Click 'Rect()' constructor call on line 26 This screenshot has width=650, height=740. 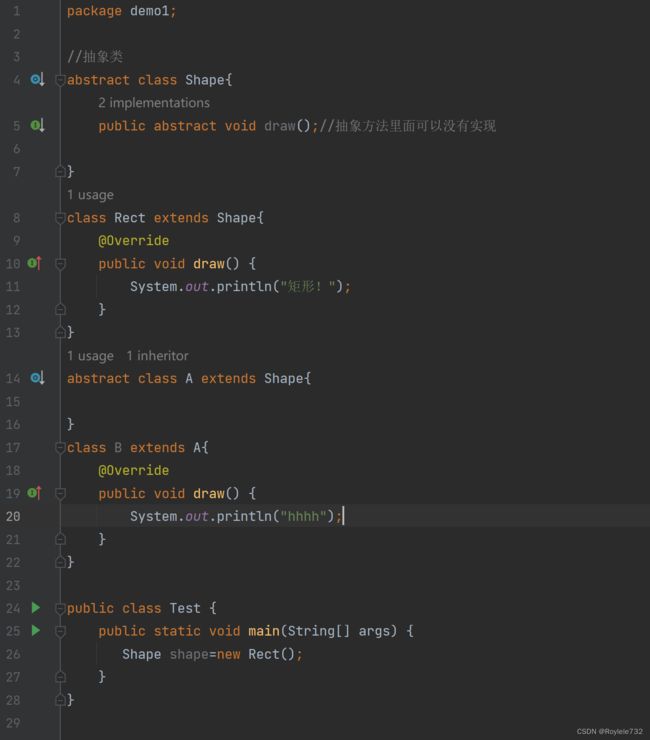271,654
